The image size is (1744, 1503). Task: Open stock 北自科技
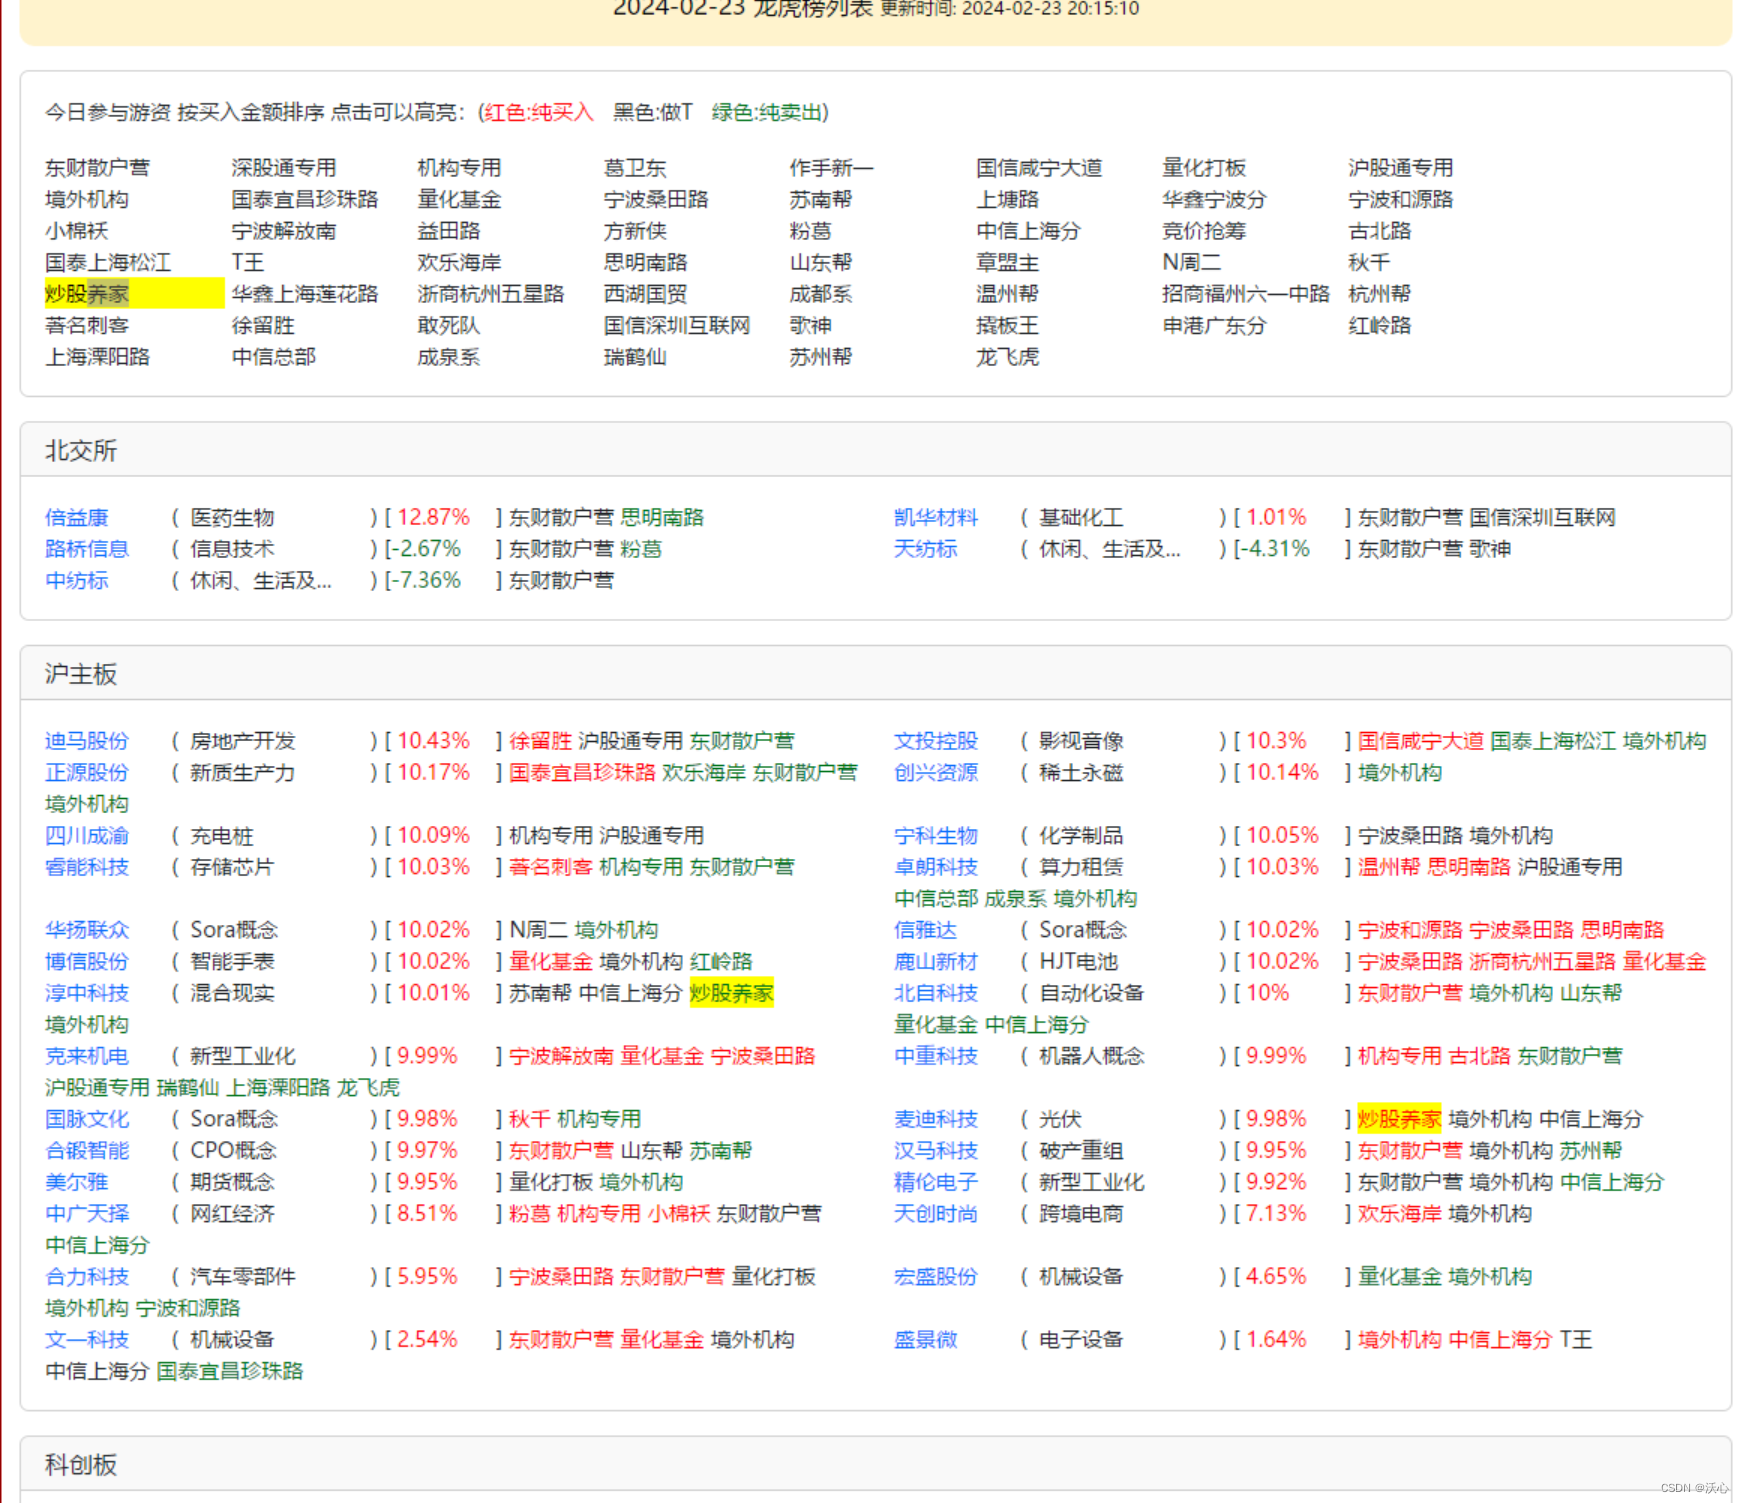pos(936,993)
